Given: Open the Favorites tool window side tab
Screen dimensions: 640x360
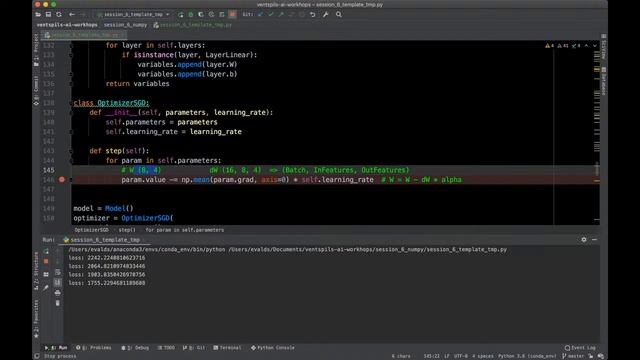Looking at the screenshot, I should tap(36, 319).
